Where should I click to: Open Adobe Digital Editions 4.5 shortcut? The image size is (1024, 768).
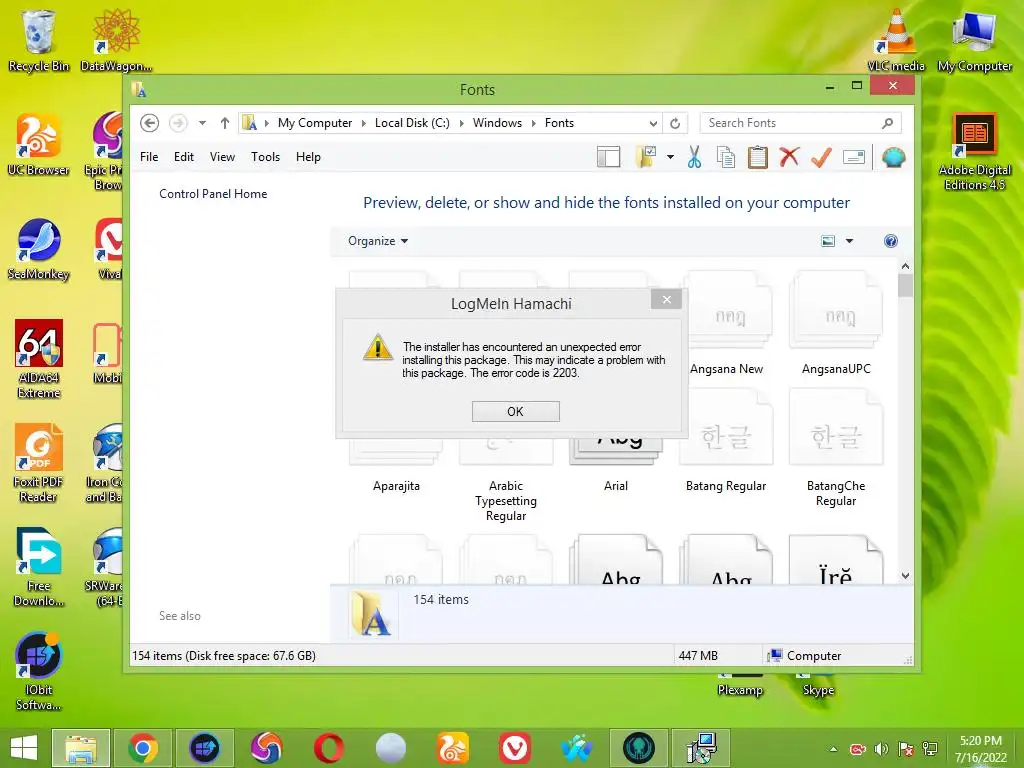[x=974, y=152]
